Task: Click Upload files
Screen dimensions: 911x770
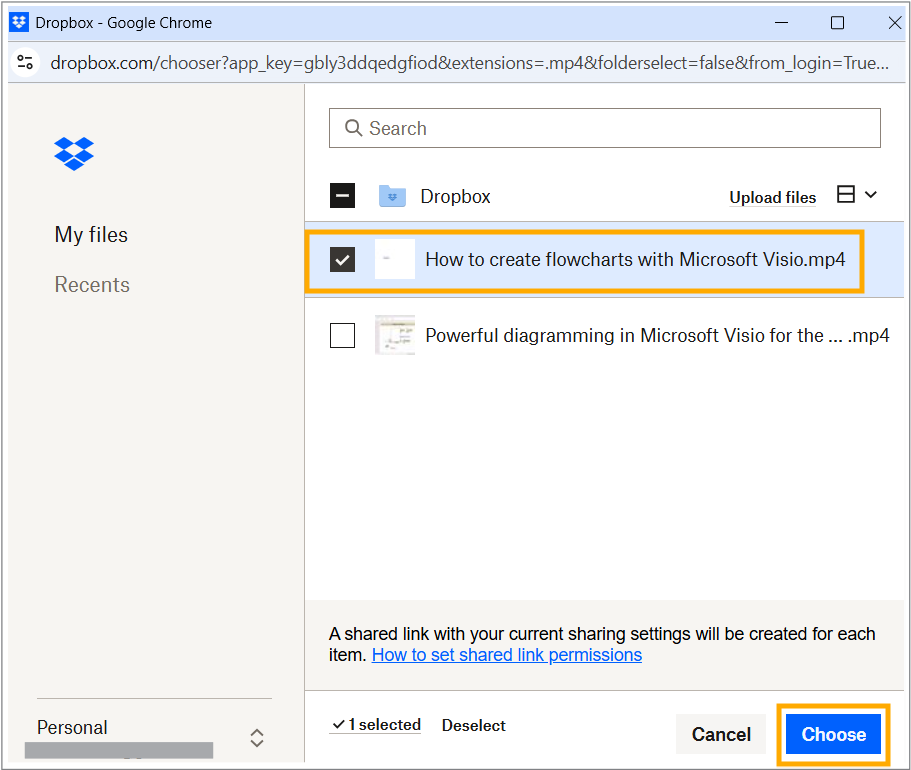Action: coord(772,197)
